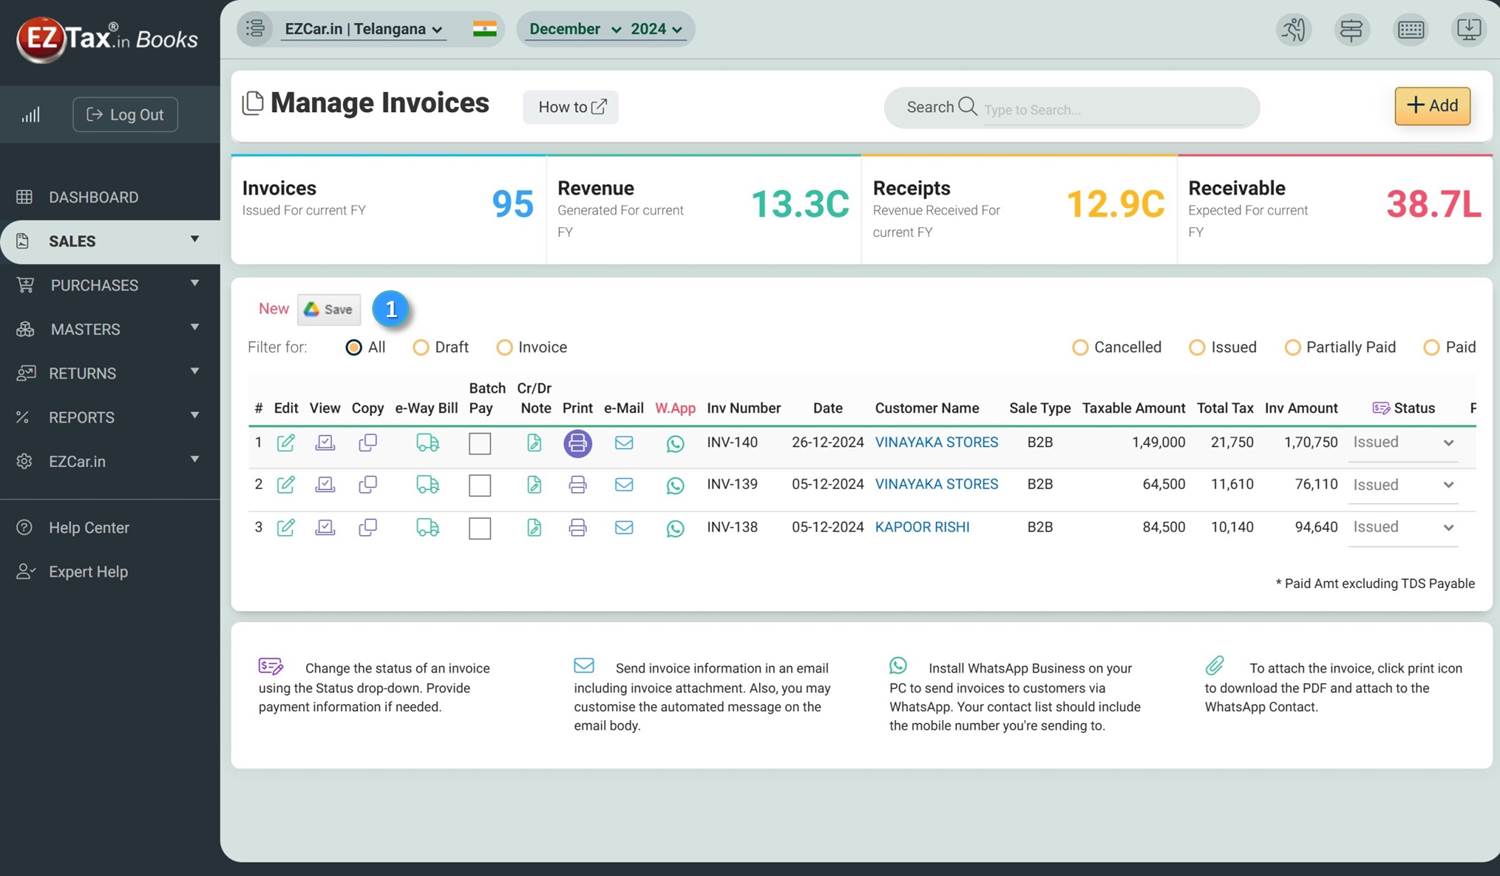Click WhatsApp icon for INV-138
The image size is (1500, 876).
point(675,528)
